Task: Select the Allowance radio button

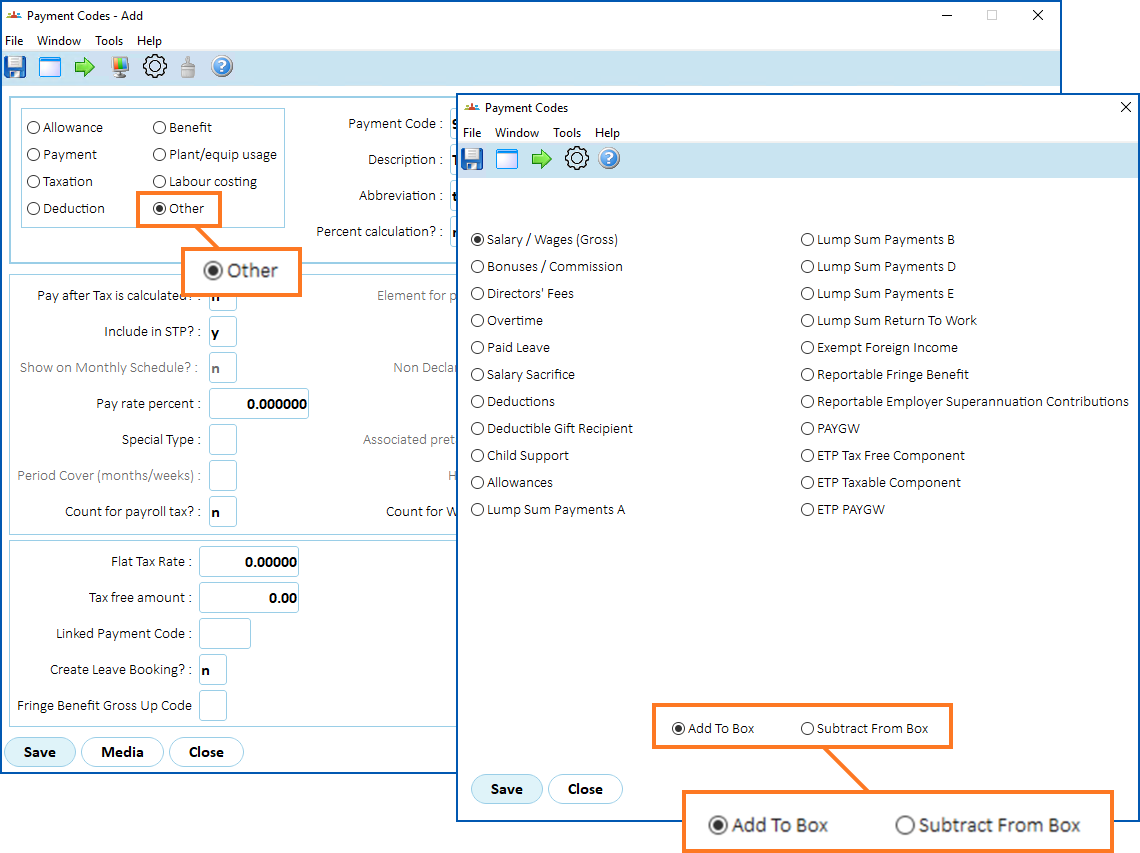Action: (x=34, y=128)
